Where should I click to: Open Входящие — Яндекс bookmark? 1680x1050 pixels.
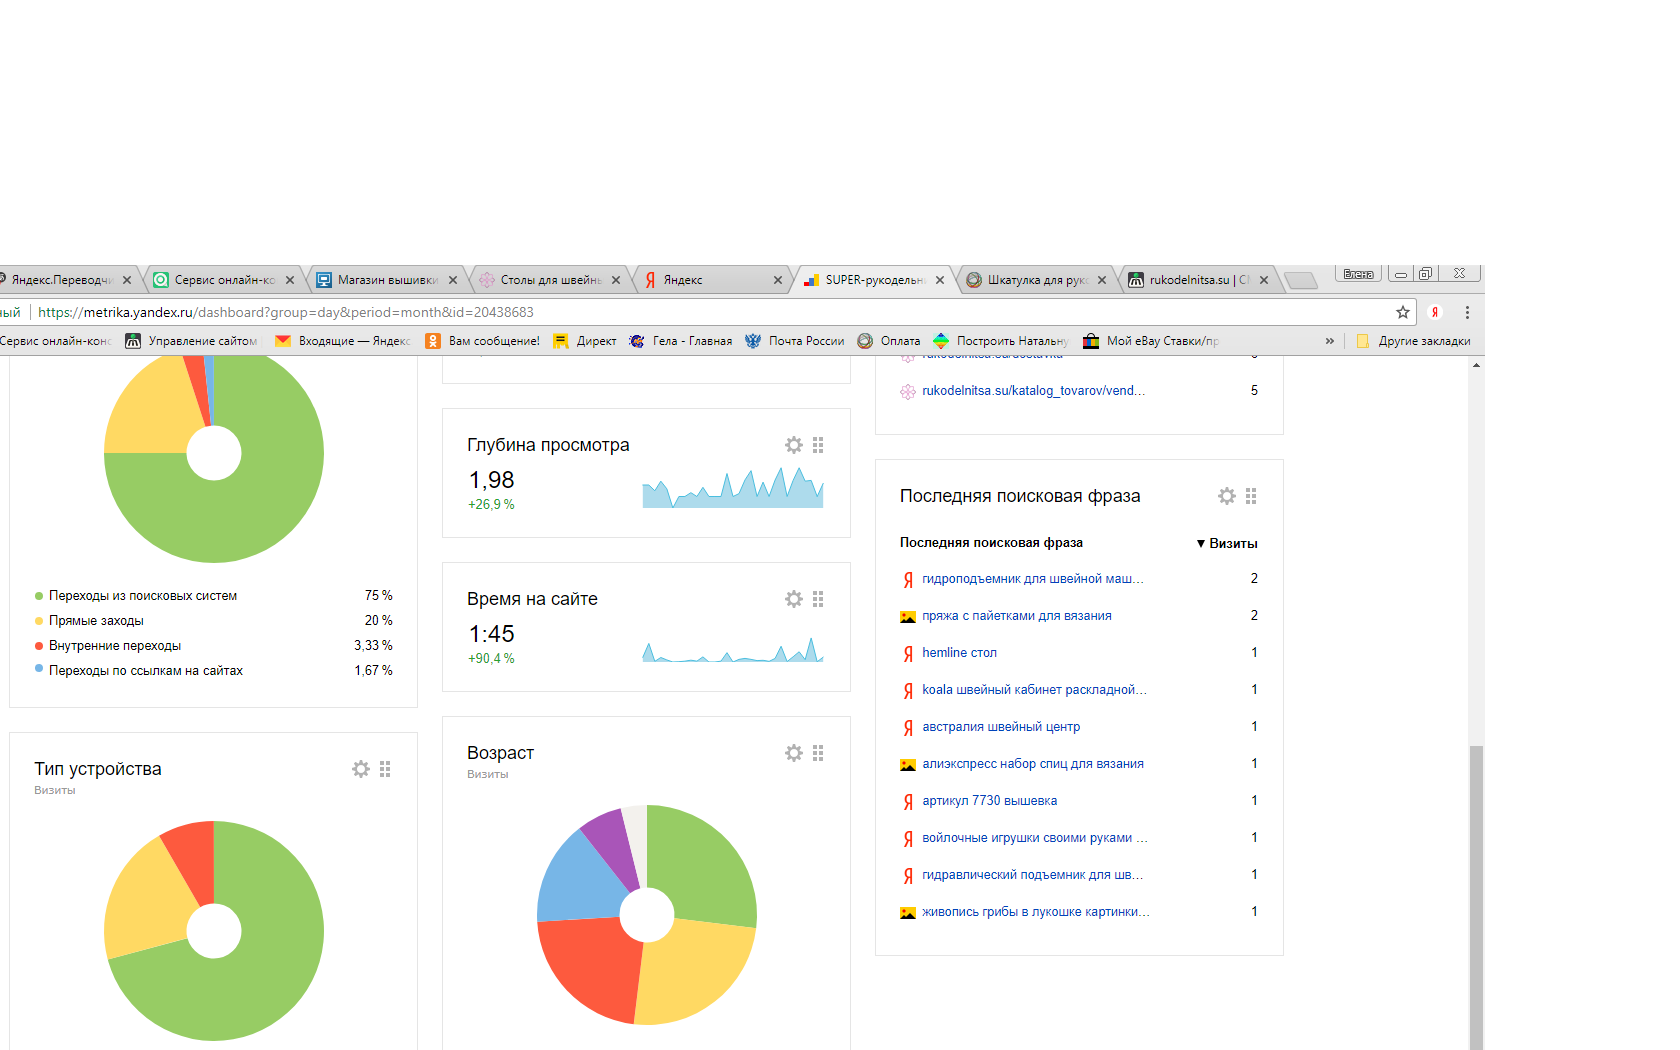pyautogui.click(x=343, y=341)
